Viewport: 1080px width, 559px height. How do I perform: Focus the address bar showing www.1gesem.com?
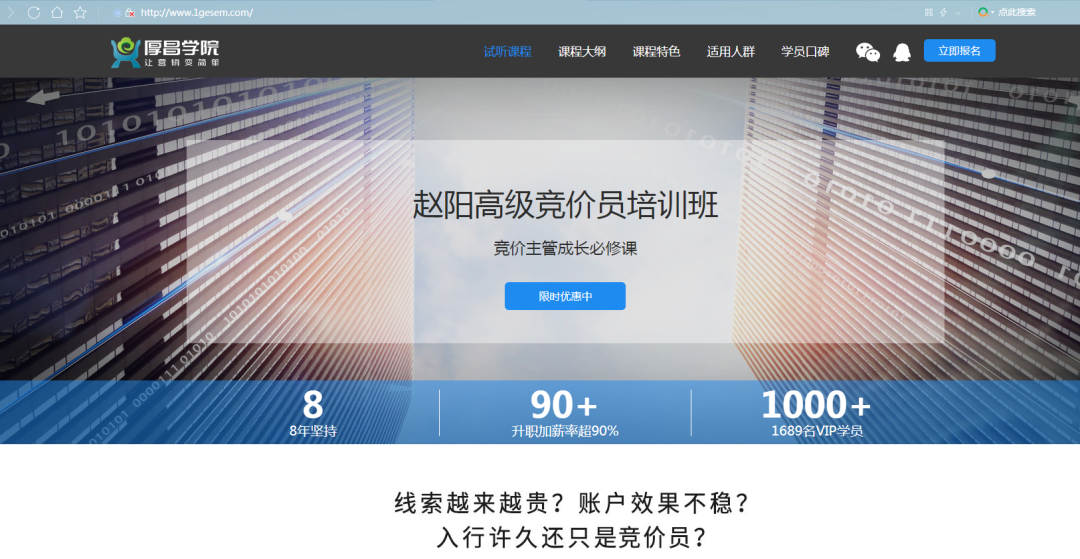point(196,12)
